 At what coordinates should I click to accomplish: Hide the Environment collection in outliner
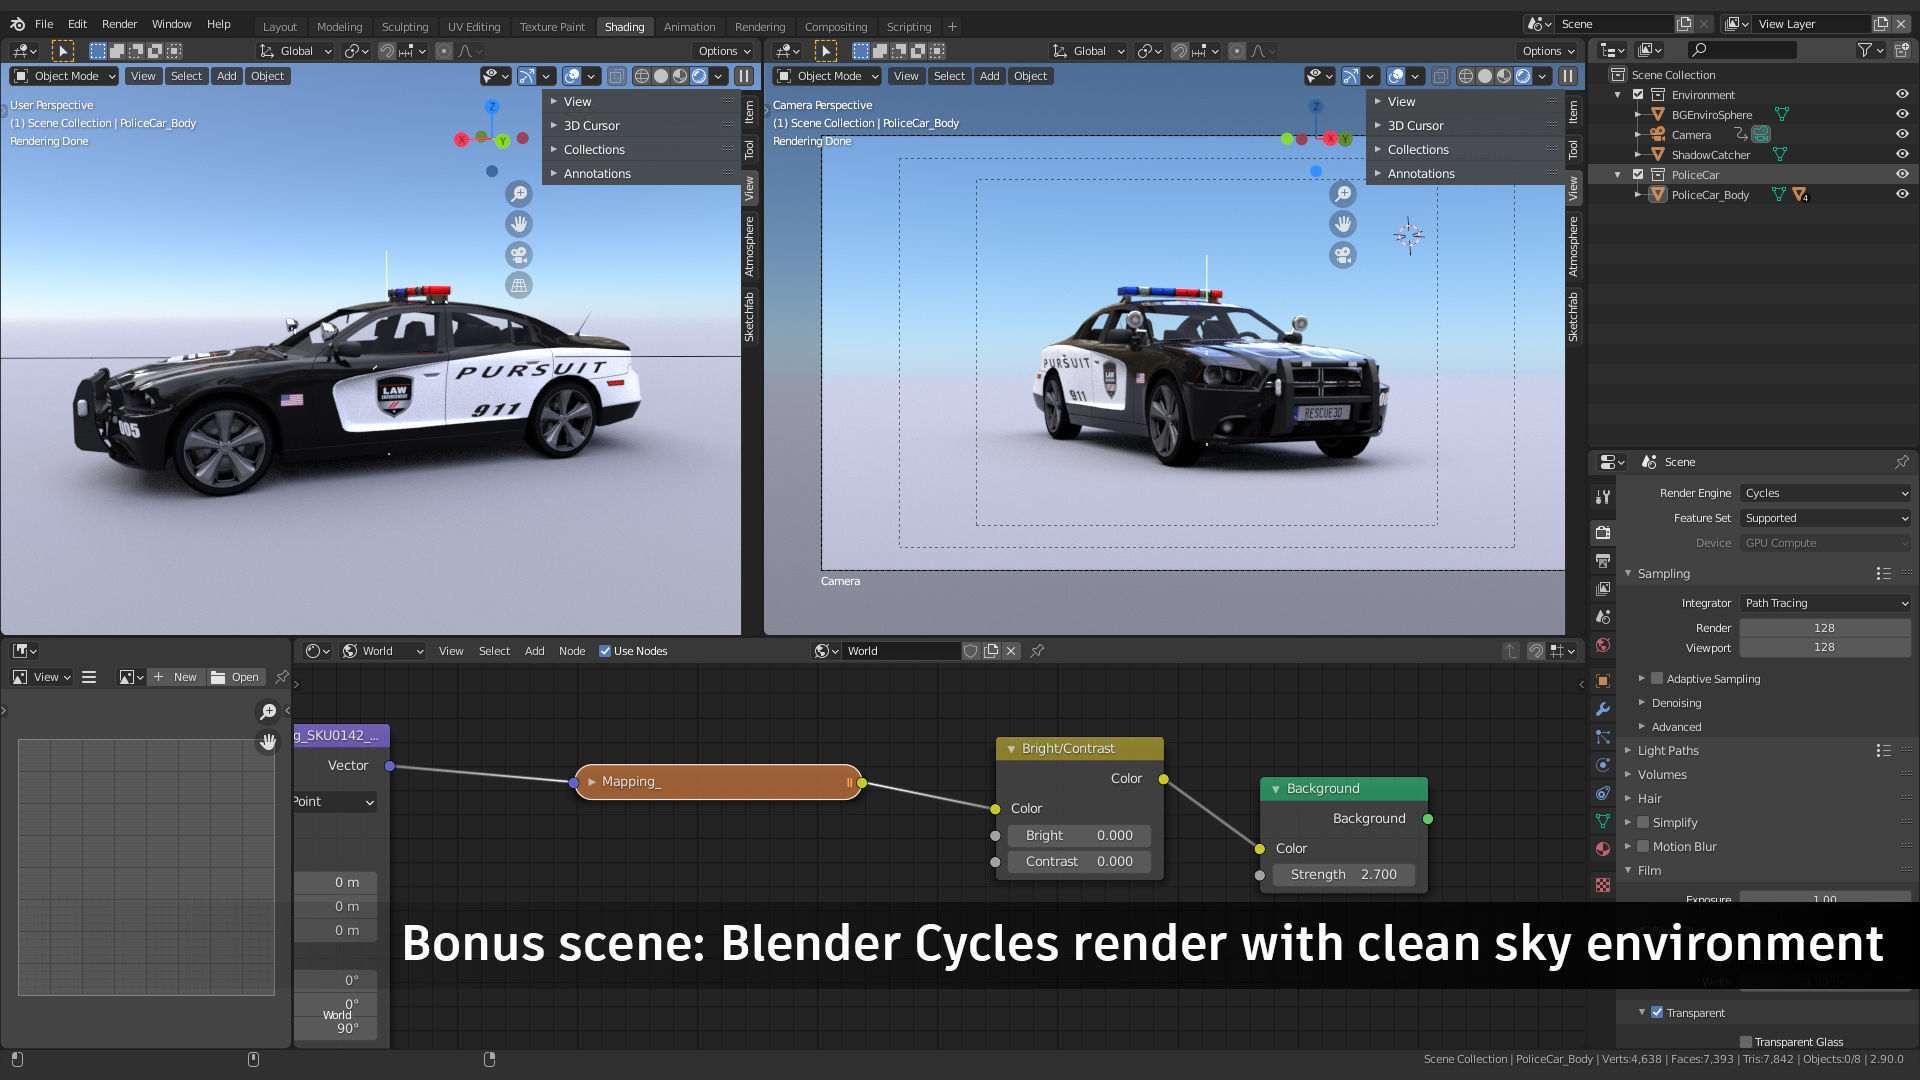point(1902,94)
